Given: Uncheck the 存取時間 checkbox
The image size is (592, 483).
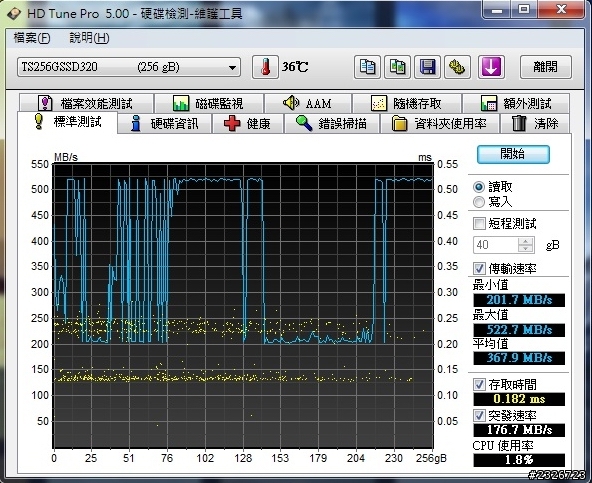Looking at the screenshot, I should [x=479, y=384].
